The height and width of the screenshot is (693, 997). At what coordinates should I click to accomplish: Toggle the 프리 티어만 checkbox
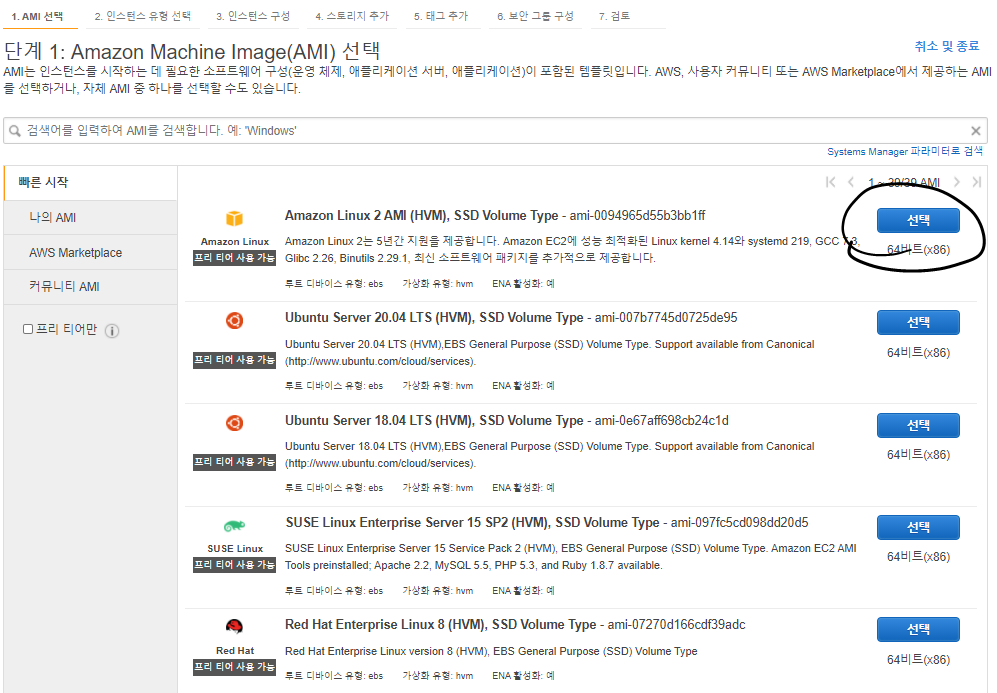pyautogui.click(x=28, y=329)
